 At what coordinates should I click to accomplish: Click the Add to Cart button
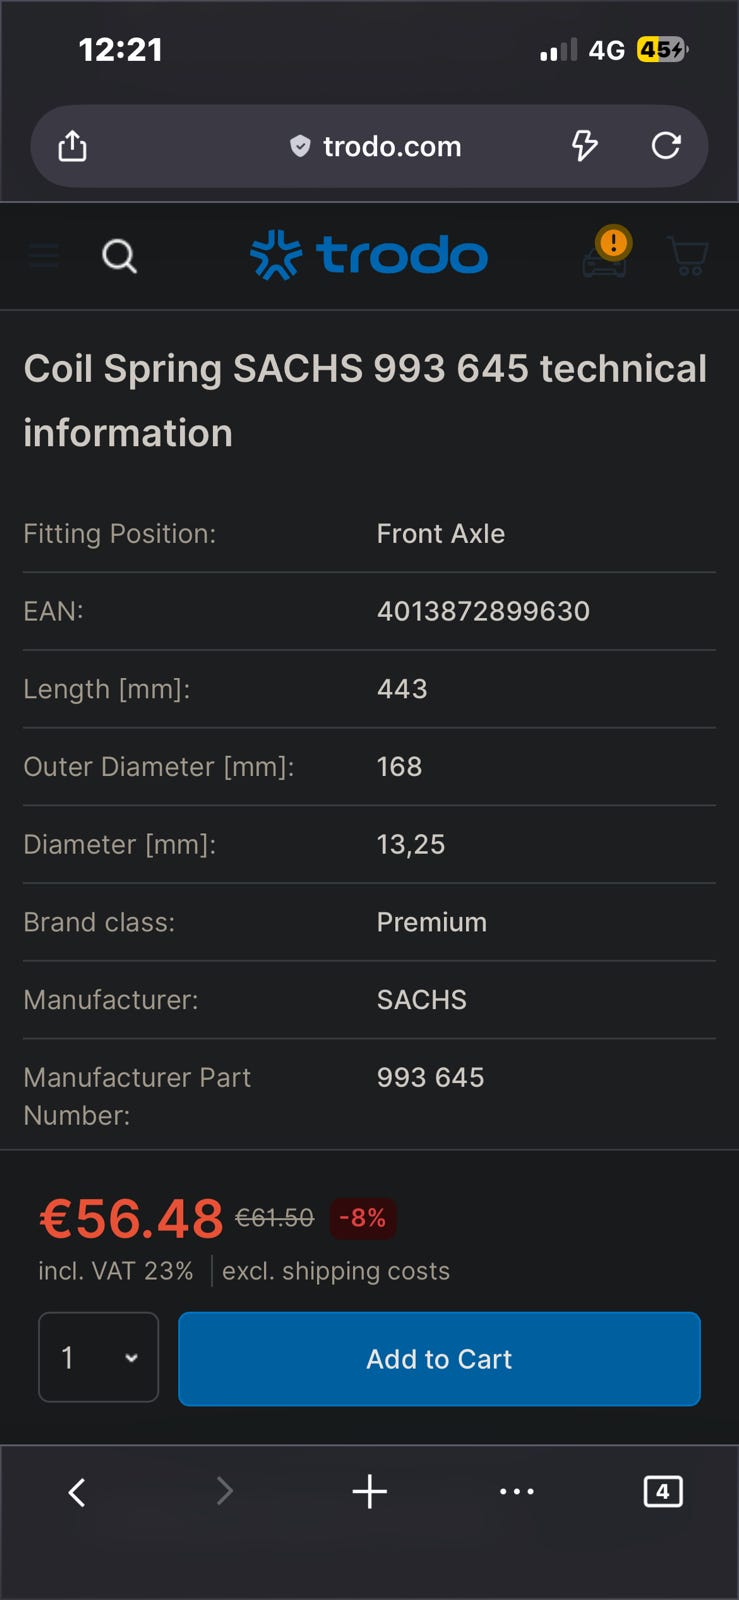[439, 1358]
